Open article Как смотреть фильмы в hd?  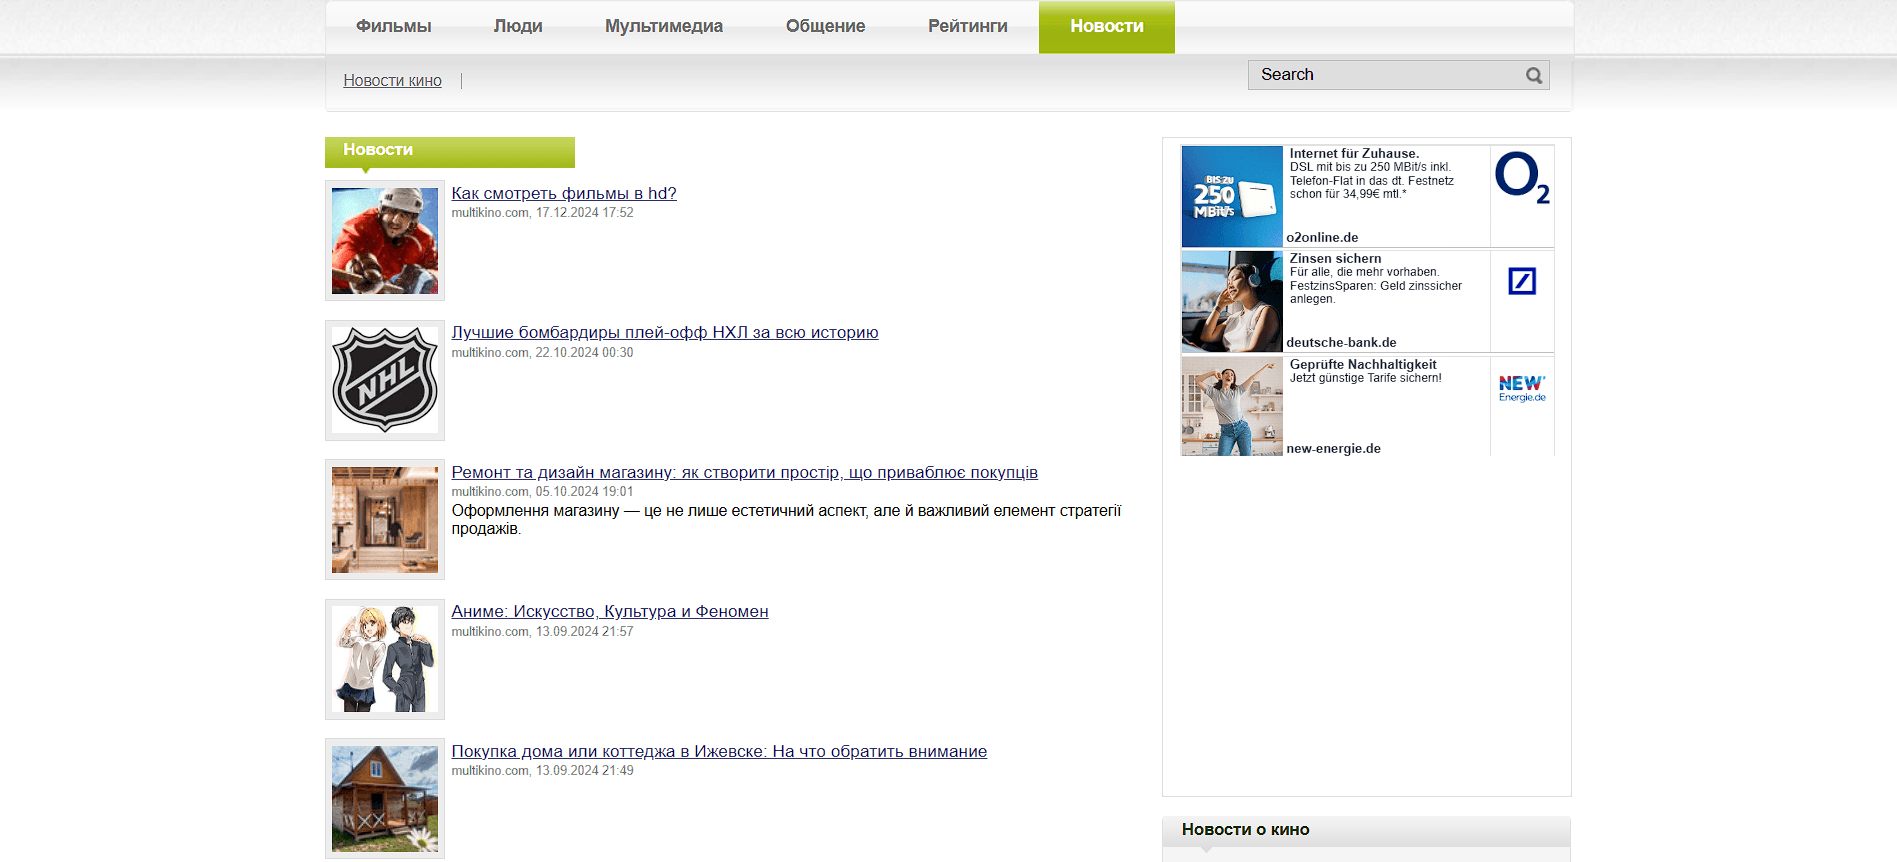[x=564, y=193]
